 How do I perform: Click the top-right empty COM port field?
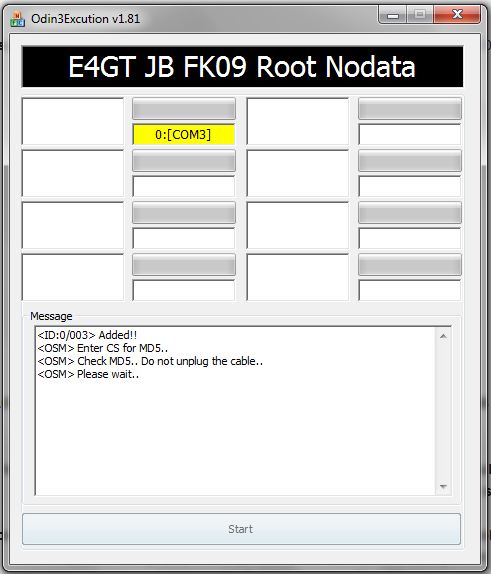click(x=410, y=135)
